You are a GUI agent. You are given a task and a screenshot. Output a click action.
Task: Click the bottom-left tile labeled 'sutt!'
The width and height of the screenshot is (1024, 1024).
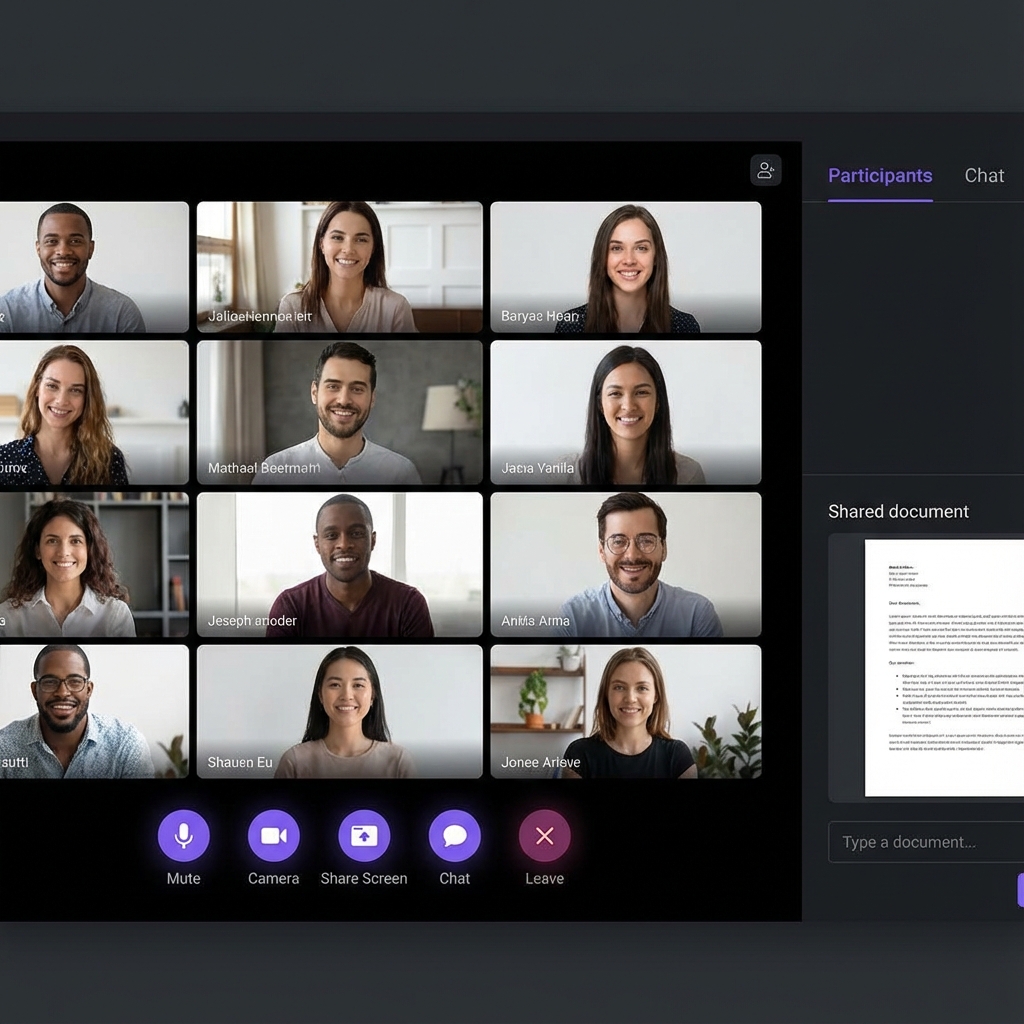[x=93, y=711]
